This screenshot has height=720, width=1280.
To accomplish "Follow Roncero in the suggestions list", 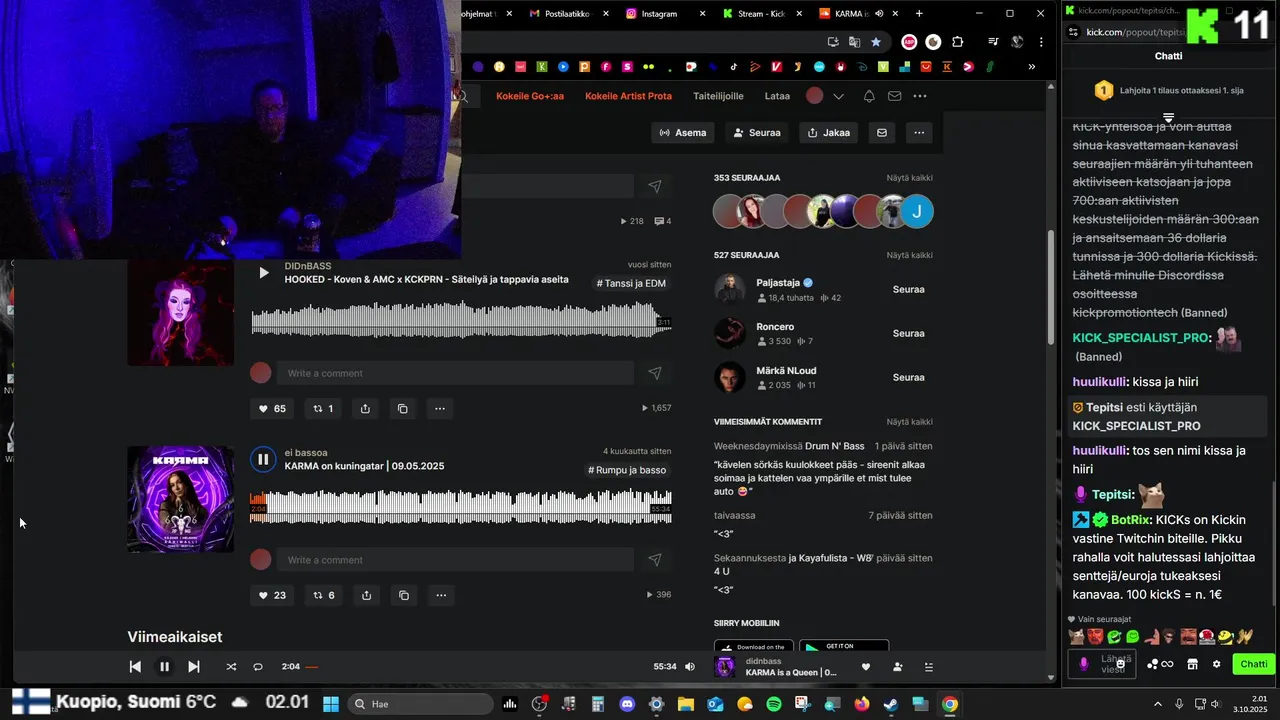I will [x=908, y=333].
